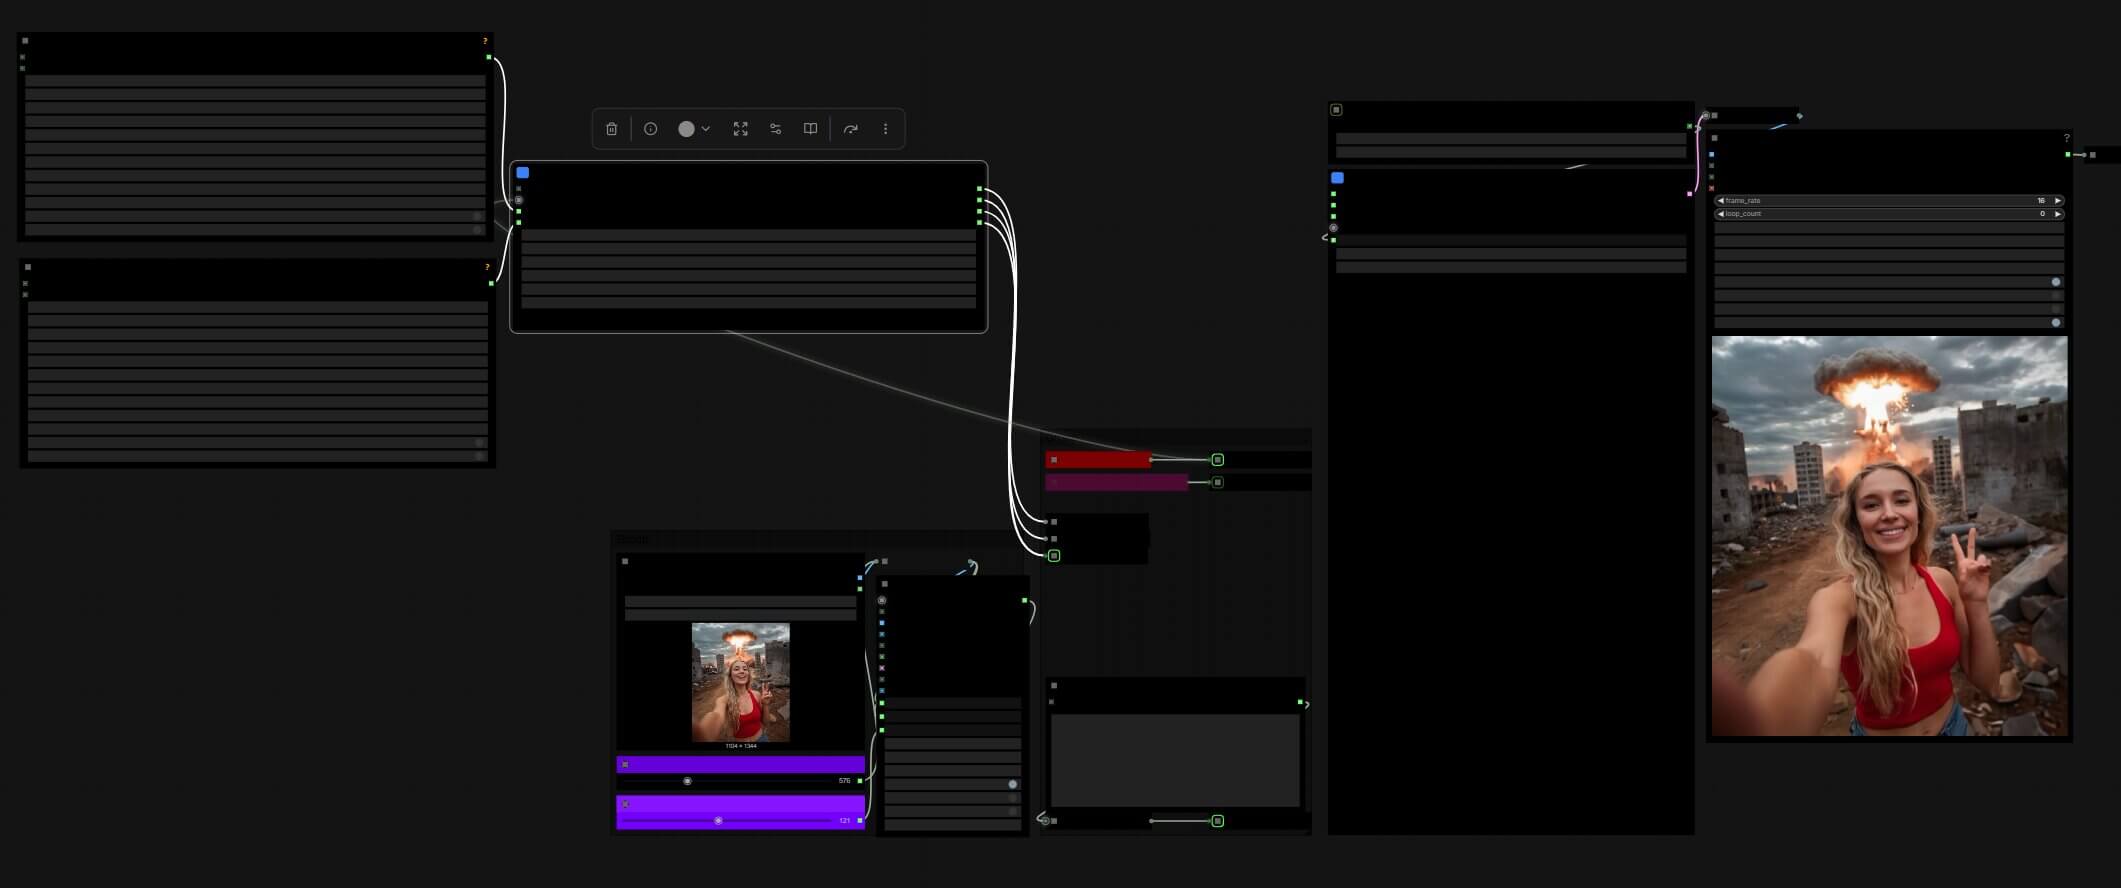Click the magenta node title bar
Image resolution: width=2121 pixels, height=888 pixels.
click(1116, 482)
